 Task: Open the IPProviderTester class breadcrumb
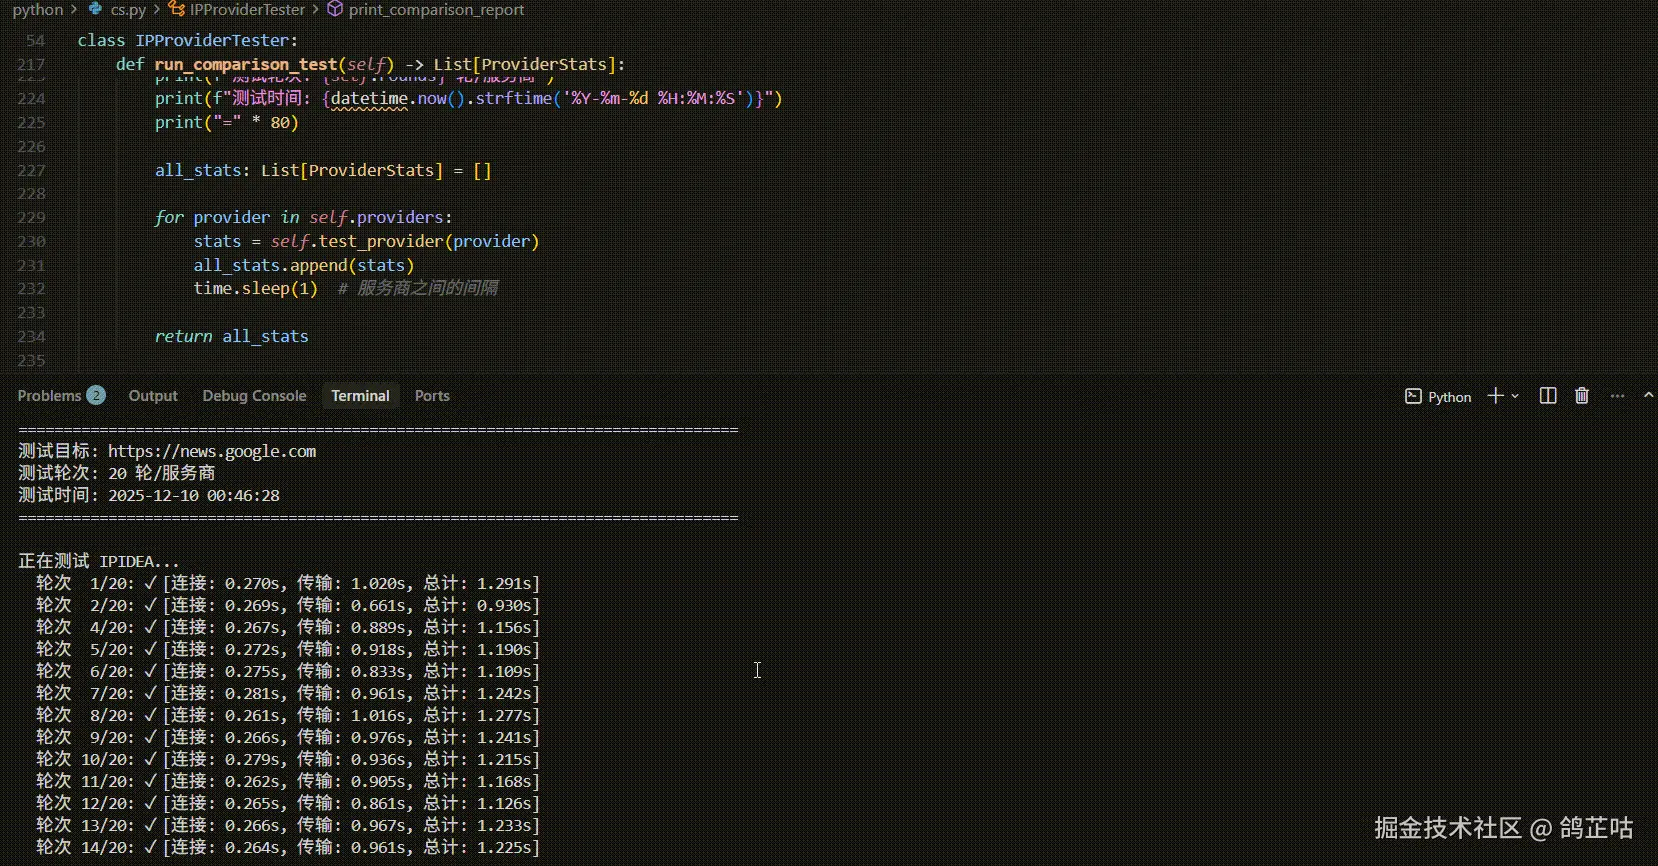237,10
